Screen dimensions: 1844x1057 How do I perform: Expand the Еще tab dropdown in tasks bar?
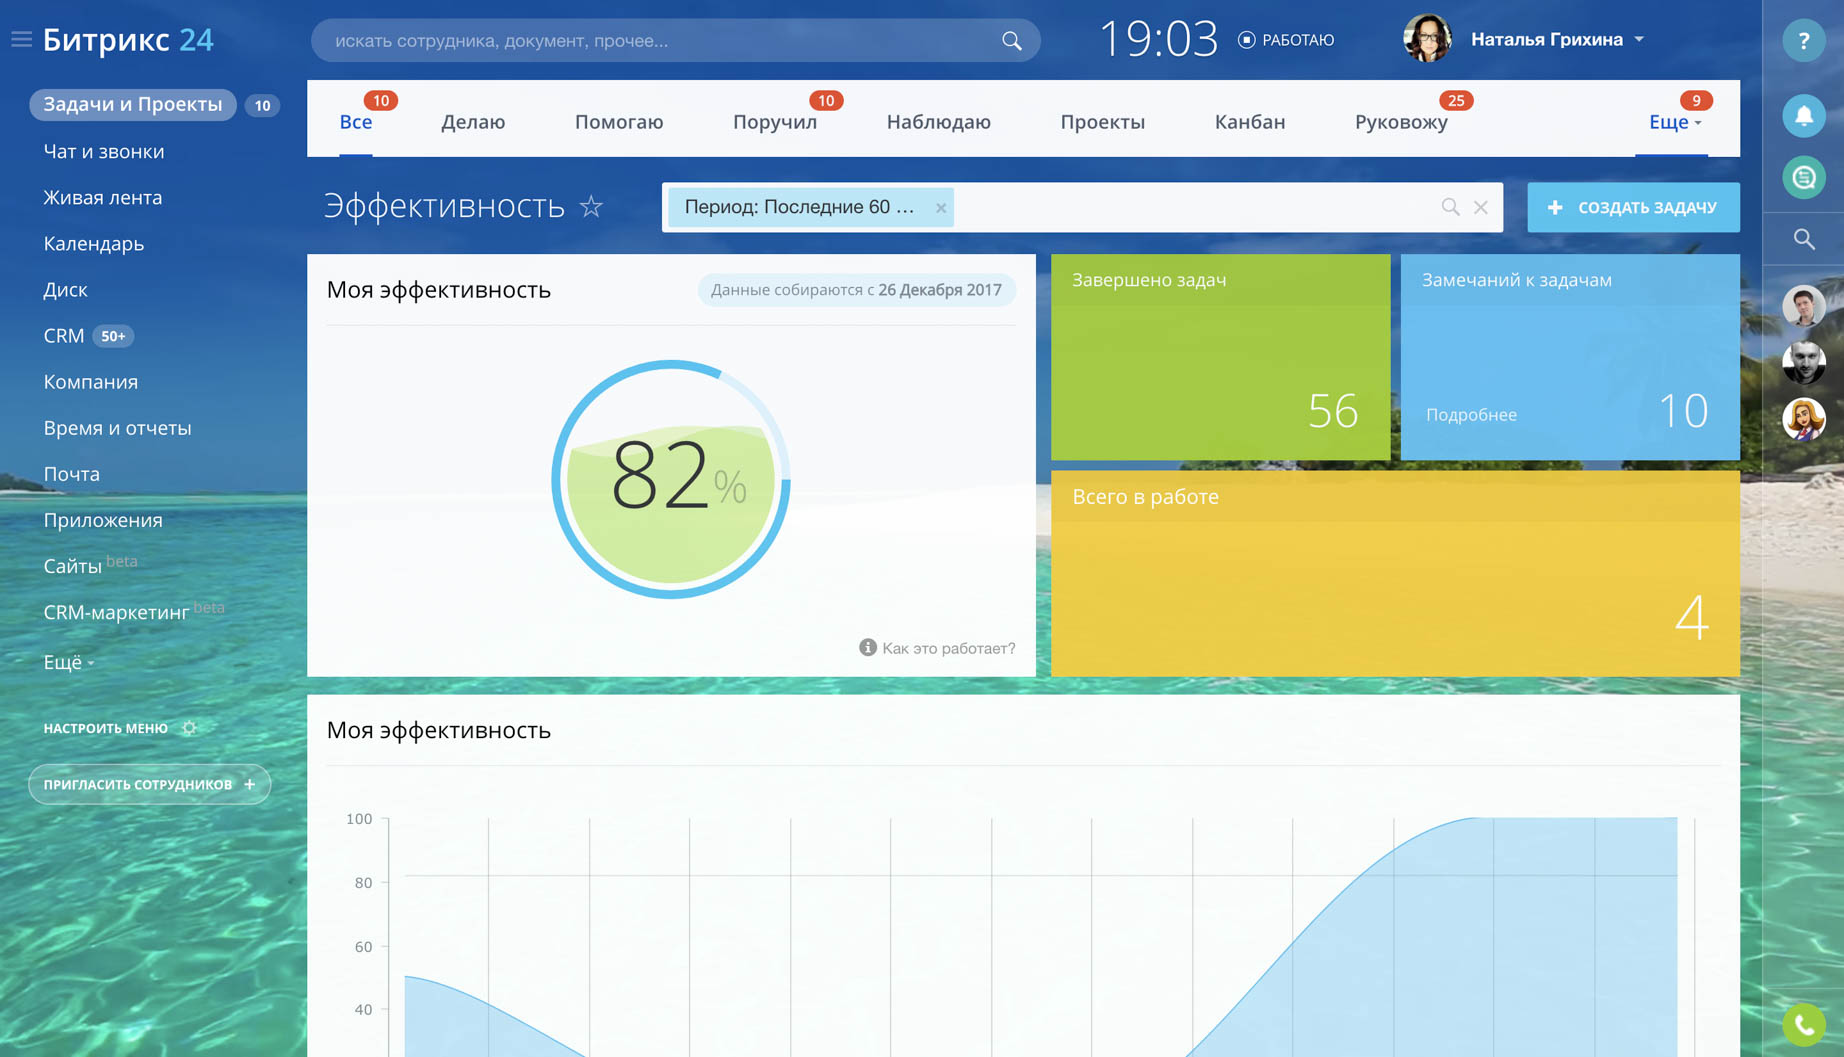(x=1675, y=122)
